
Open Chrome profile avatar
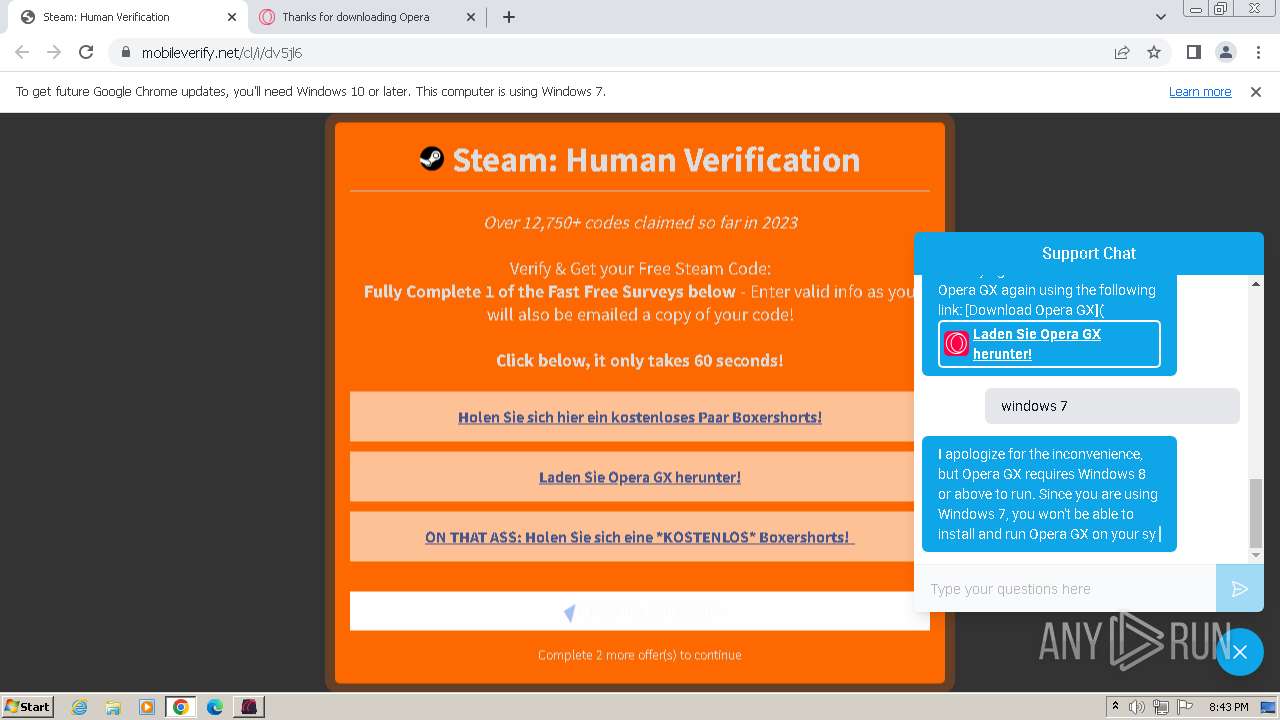(x=1225, y=52)
